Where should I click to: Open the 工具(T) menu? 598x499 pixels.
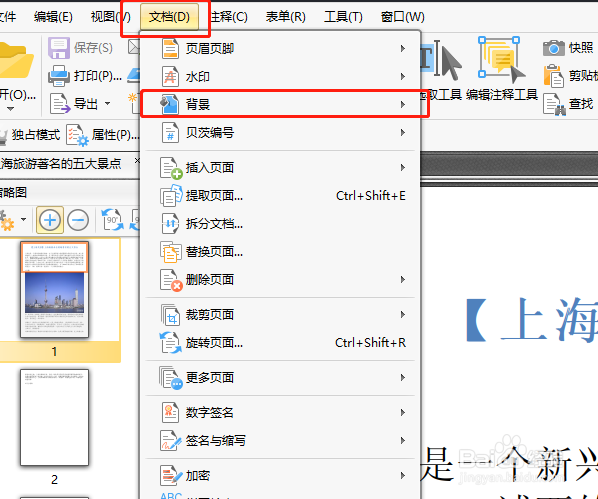(x=343, y=17)
